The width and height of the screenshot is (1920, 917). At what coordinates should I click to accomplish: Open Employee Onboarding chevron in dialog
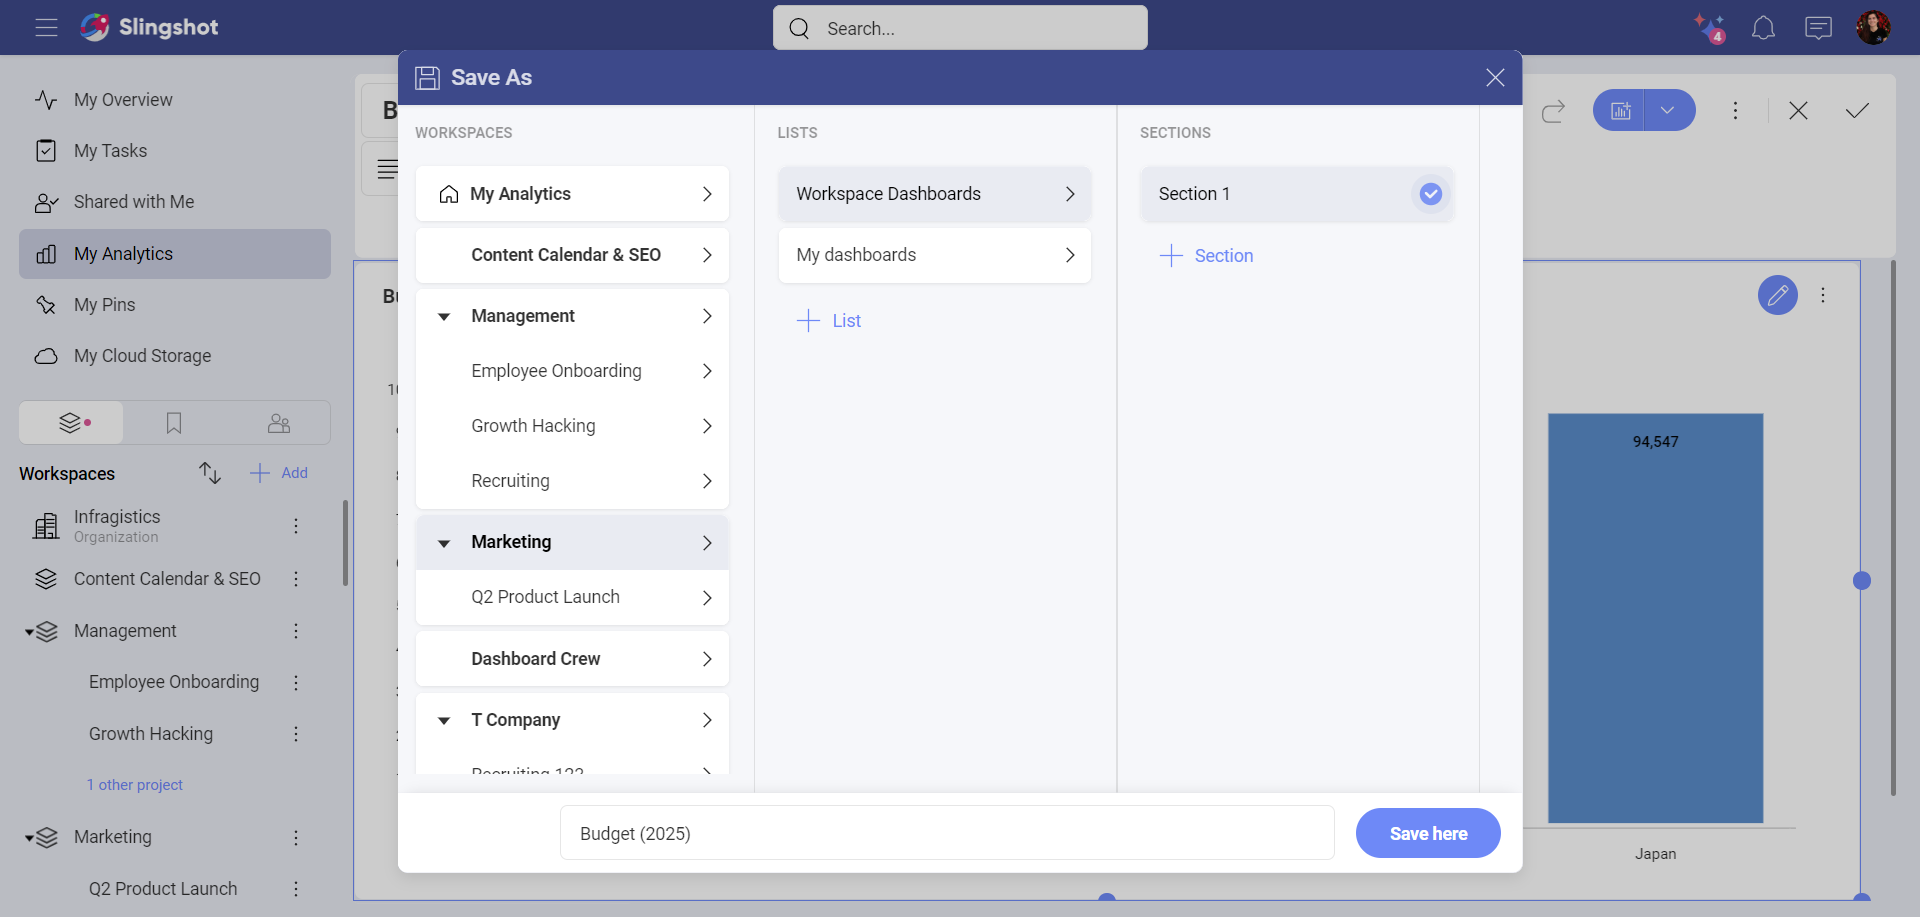click(707, 371)
